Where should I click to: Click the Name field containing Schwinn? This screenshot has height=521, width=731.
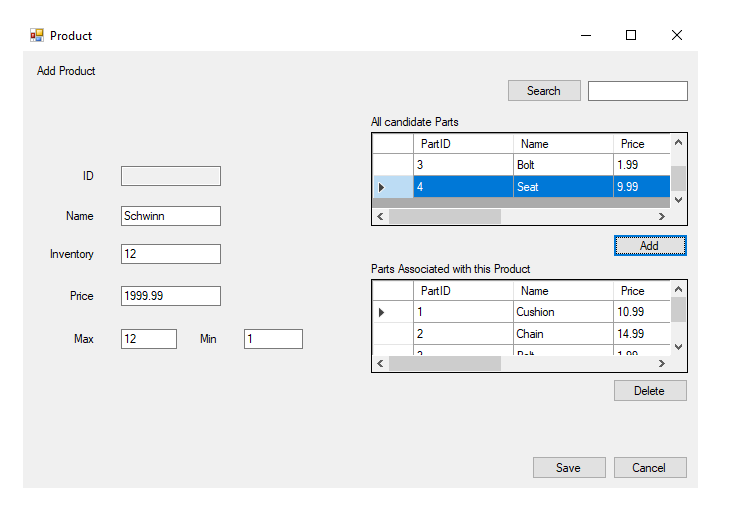click(x=171, y=216)
